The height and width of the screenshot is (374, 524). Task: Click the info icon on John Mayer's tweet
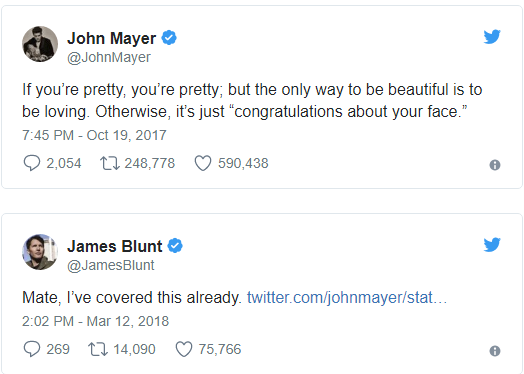click(x=495, y=165)
